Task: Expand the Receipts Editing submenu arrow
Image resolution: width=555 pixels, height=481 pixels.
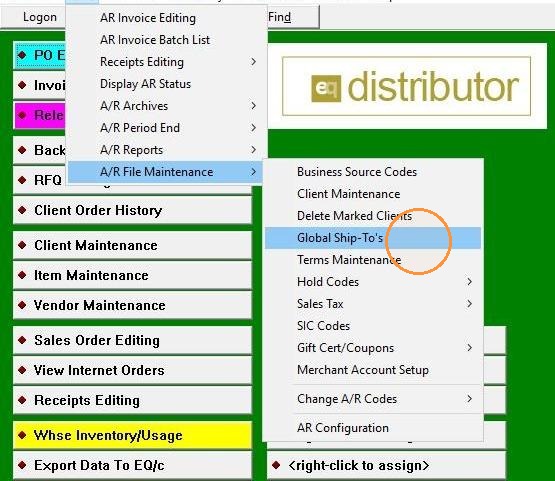Action: tap(253, 62)
